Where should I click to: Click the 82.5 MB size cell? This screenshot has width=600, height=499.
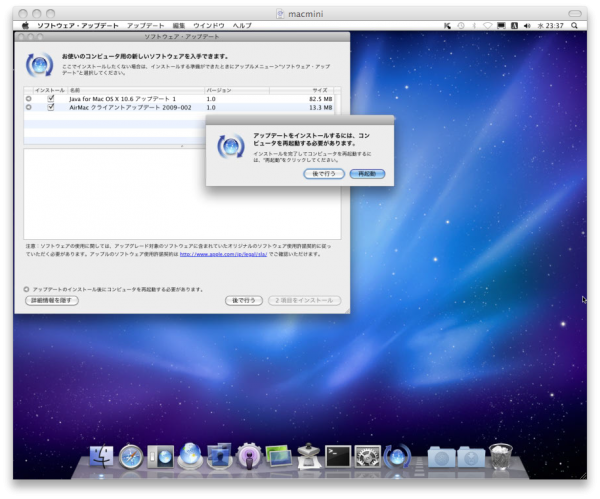pyautogui.click(x=321, y=99)
